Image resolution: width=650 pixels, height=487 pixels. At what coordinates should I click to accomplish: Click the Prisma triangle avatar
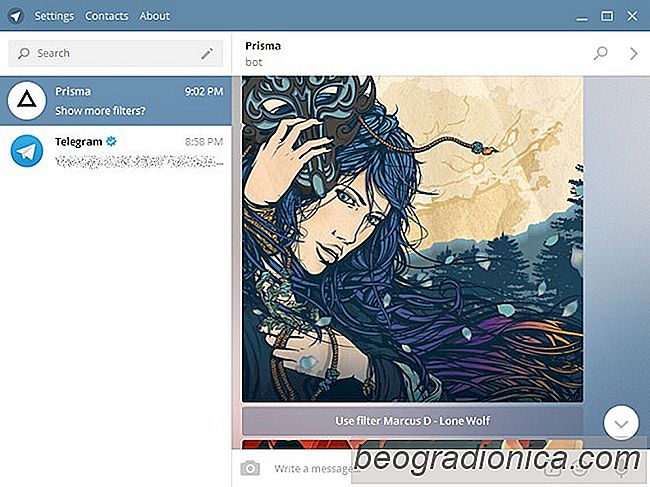27,101
